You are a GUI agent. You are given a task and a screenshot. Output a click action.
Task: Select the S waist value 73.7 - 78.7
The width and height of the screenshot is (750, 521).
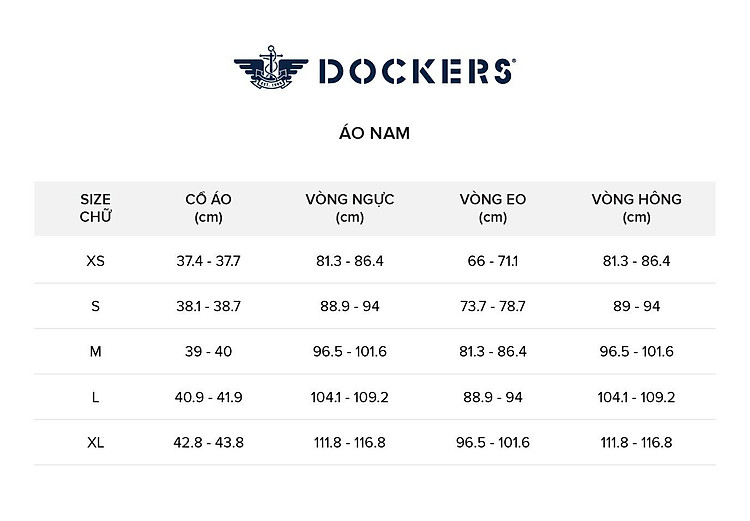493,306
